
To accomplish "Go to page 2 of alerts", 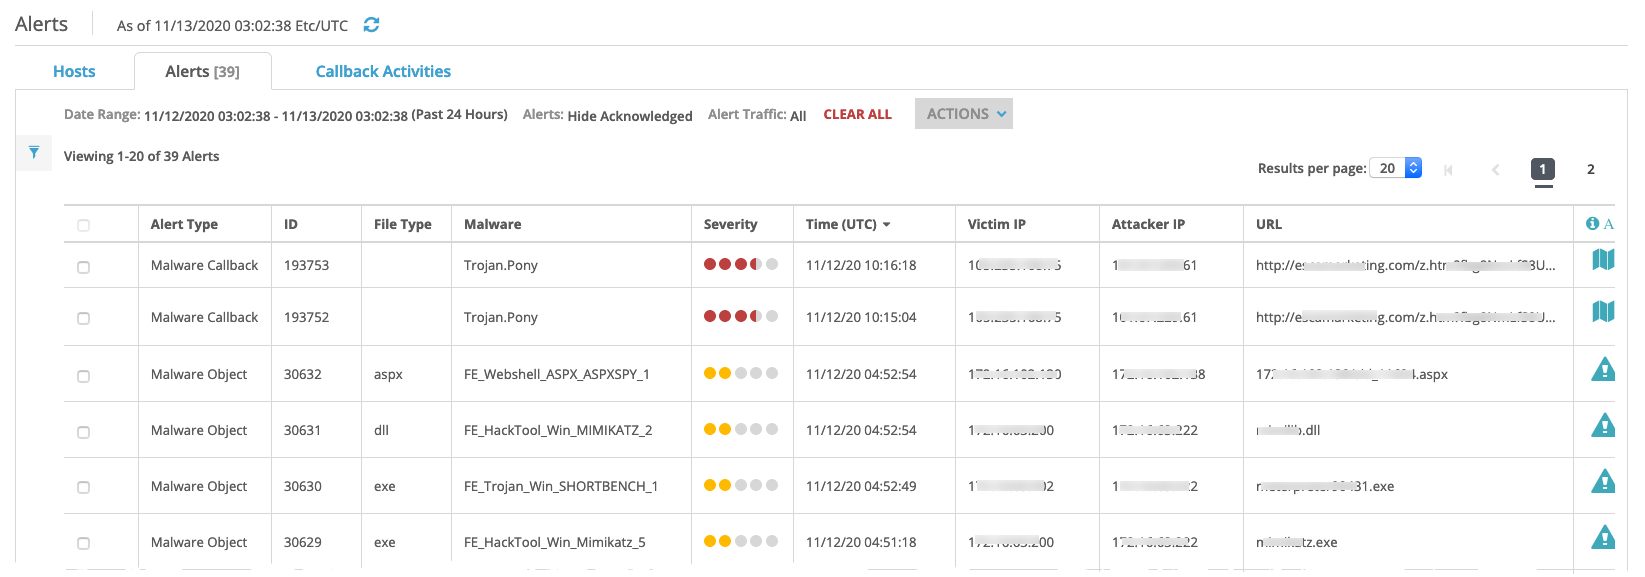I will pos(1591,169).
